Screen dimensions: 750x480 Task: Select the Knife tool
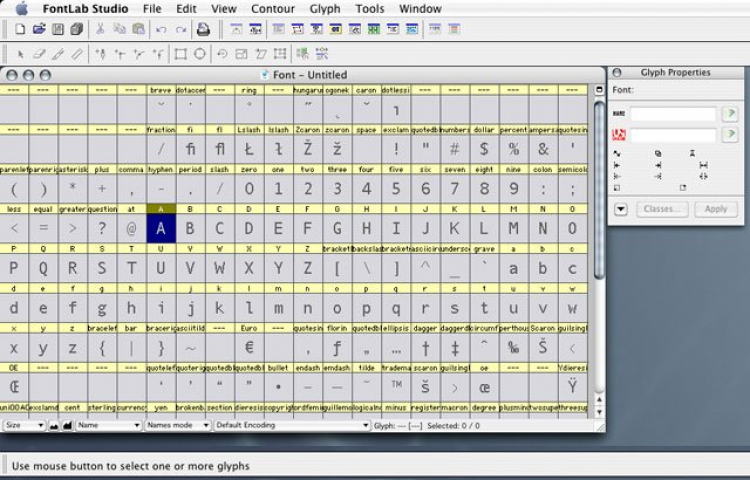(x=58, y=54)
